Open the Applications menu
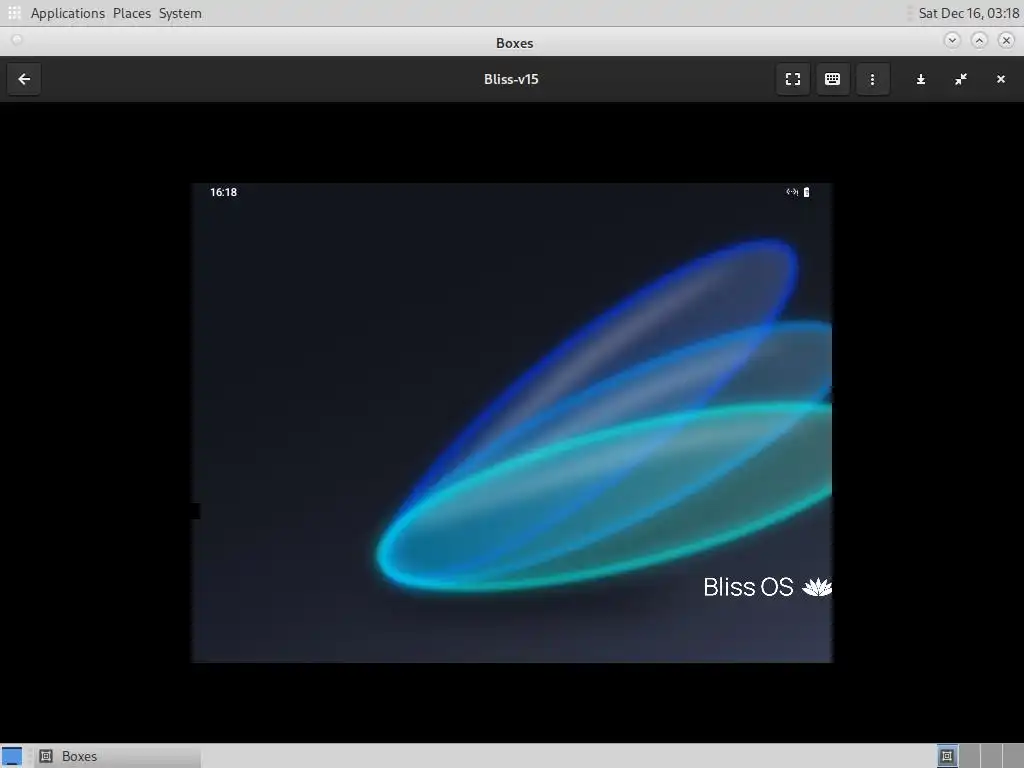This screenshot has height=768, width=1024. tap(67, 13)
